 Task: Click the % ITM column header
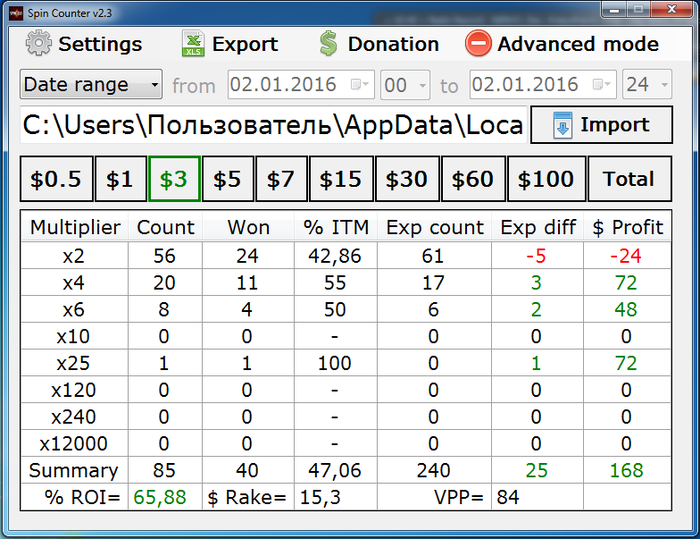click(x=336, y=227)
